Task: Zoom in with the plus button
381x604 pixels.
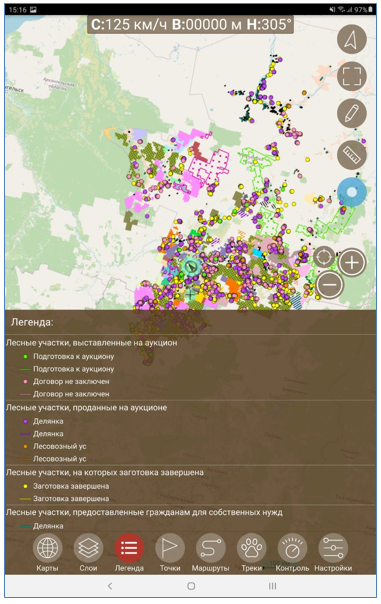Action: [x=352, y=263]
